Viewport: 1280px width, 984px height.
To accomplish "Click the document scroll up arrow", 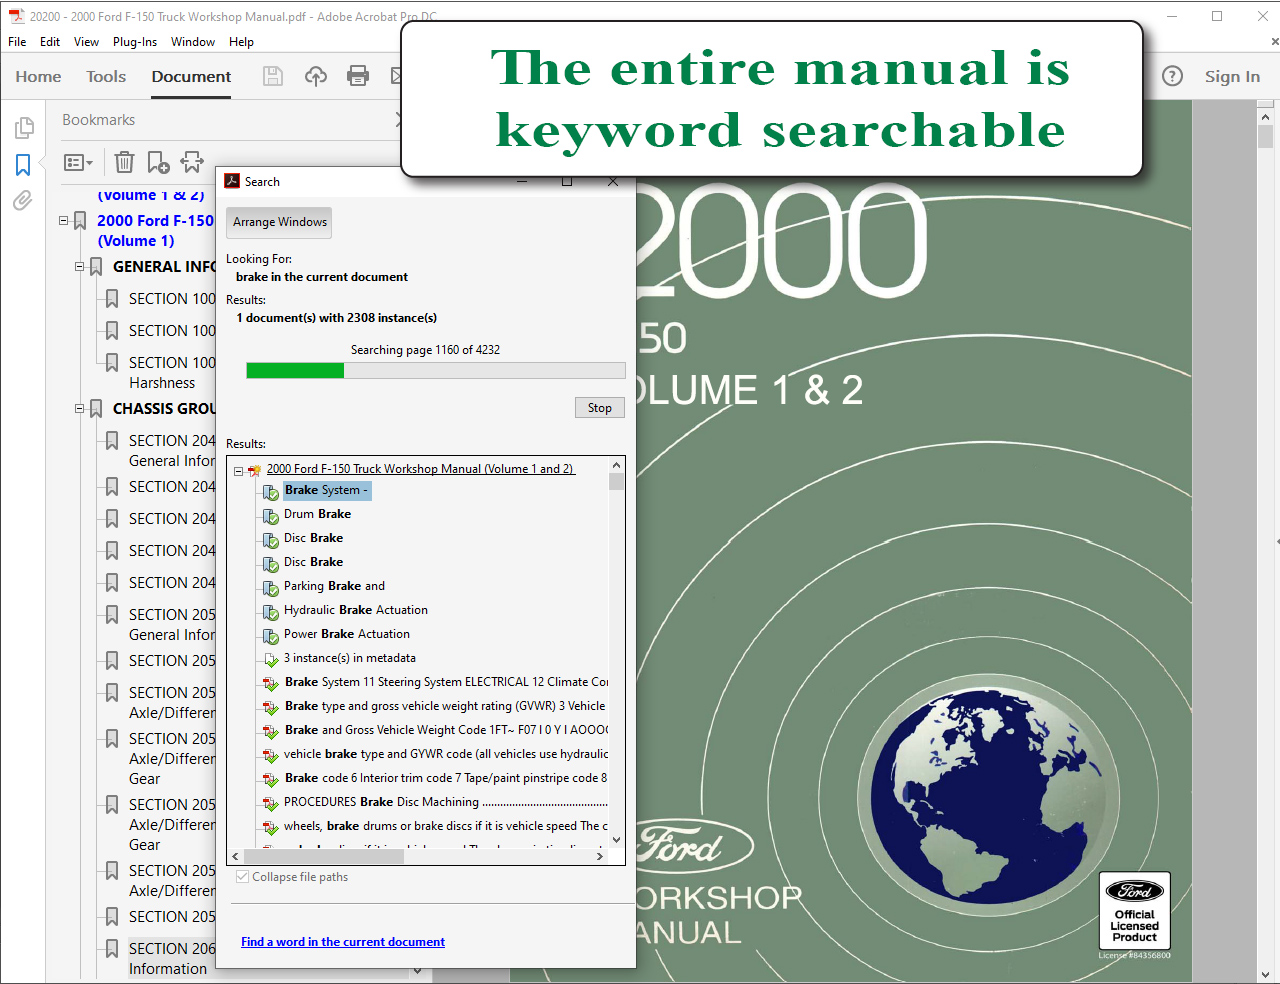I will [1266, 117].
